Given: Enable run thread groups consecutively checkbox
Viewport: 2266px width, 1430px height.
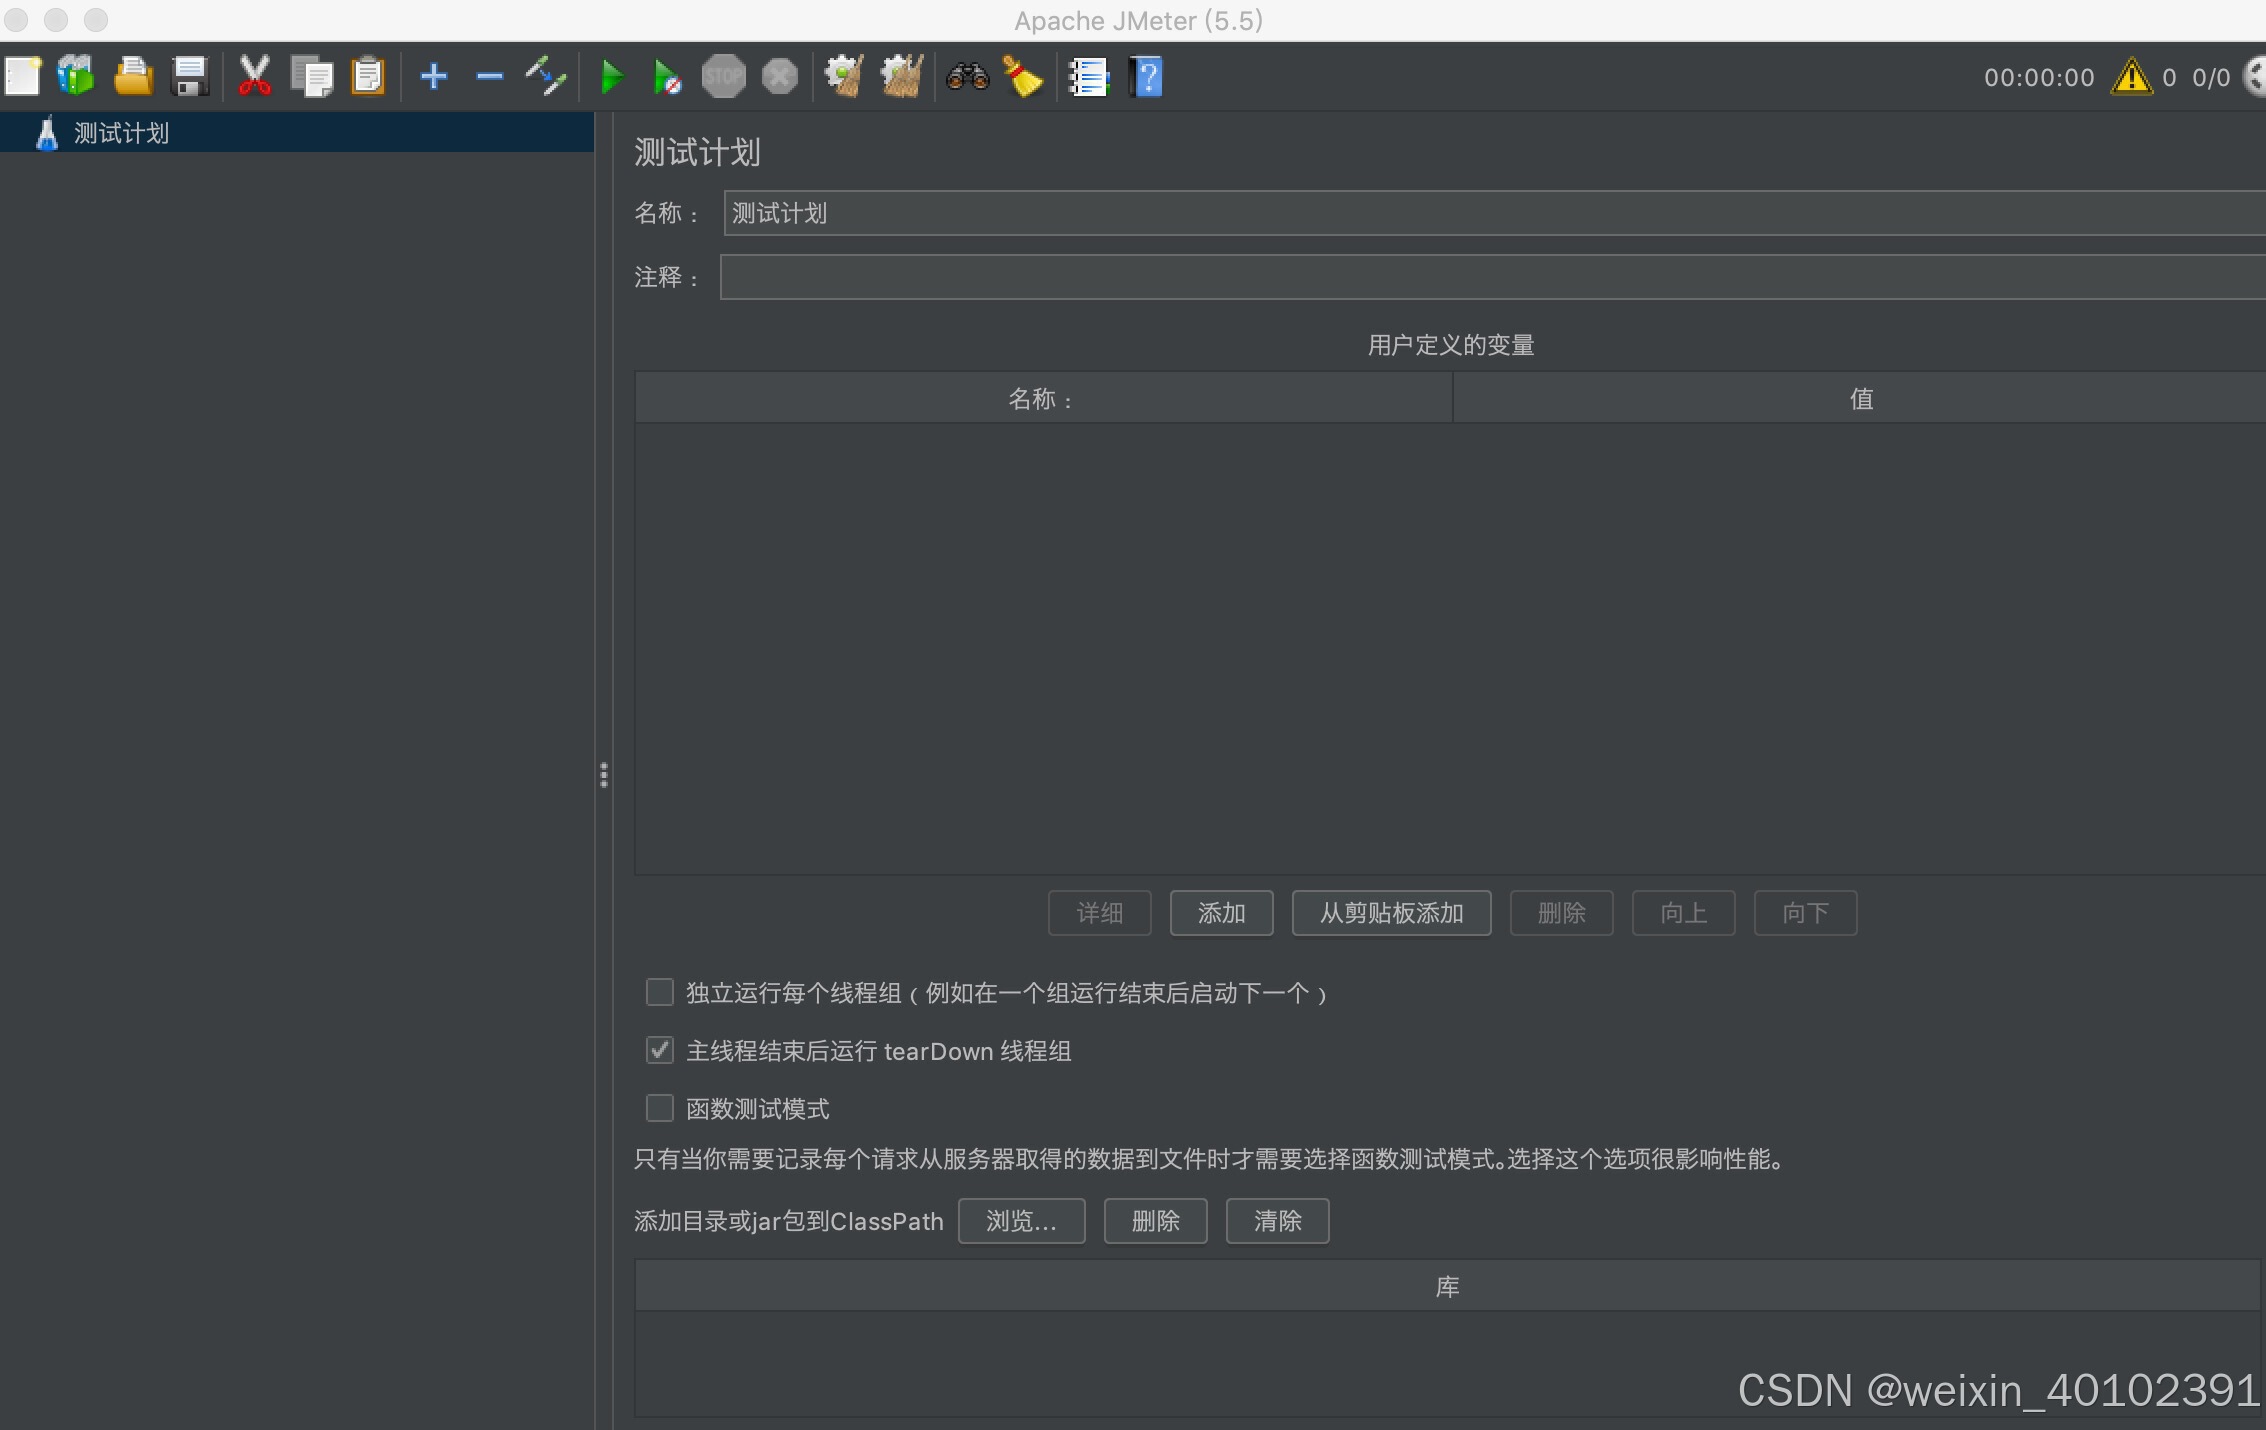Looking at the screenshot, I should 660,992.
